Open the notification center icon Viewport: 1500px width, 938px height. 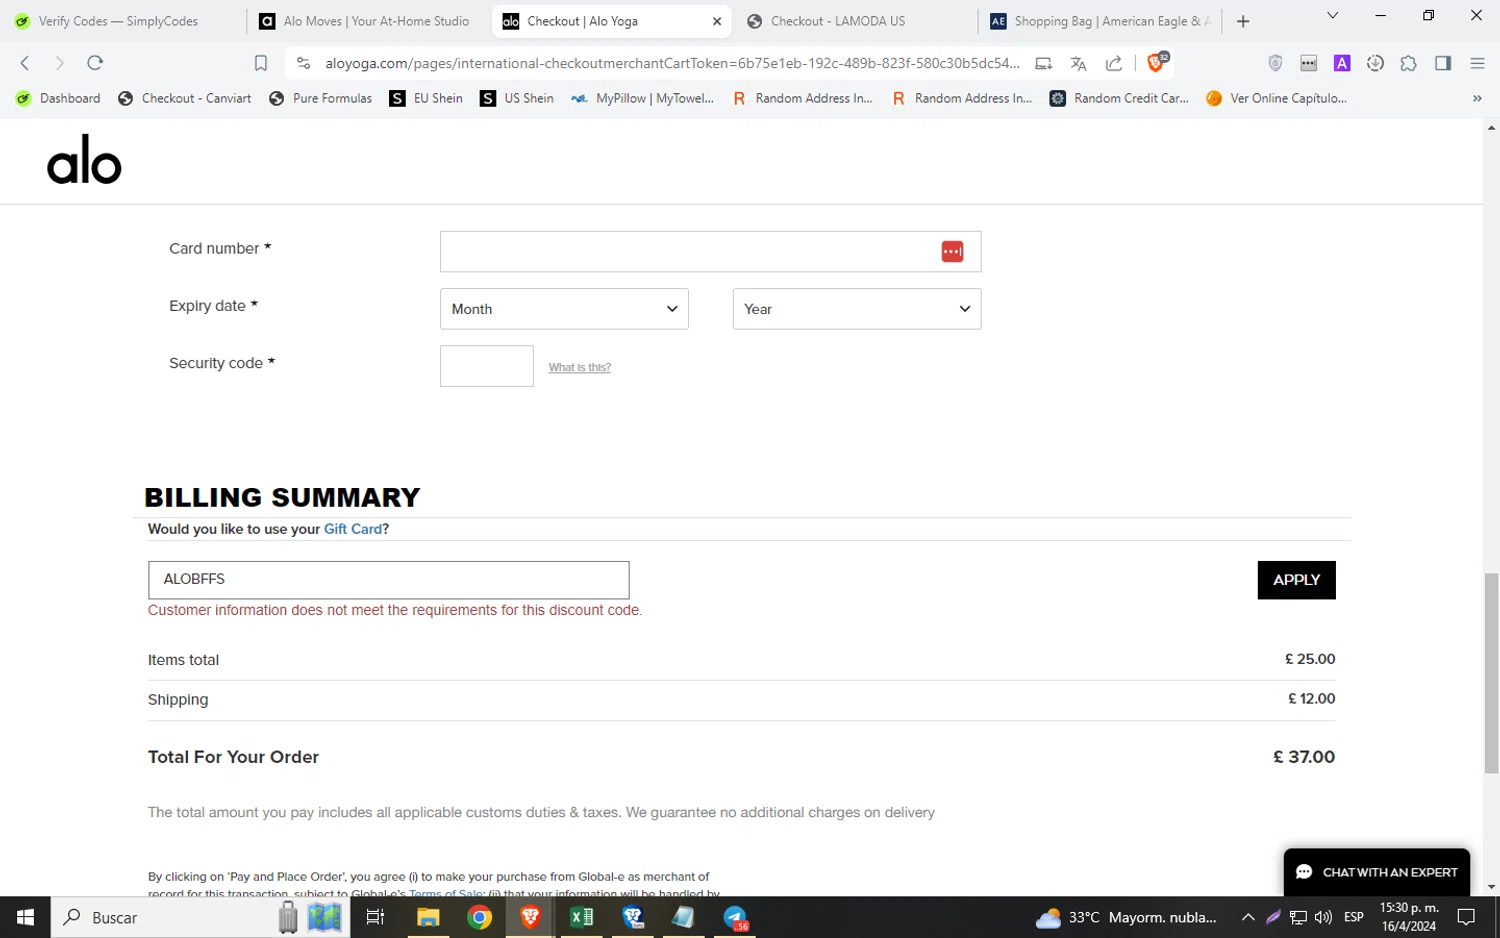(1467, 917)
